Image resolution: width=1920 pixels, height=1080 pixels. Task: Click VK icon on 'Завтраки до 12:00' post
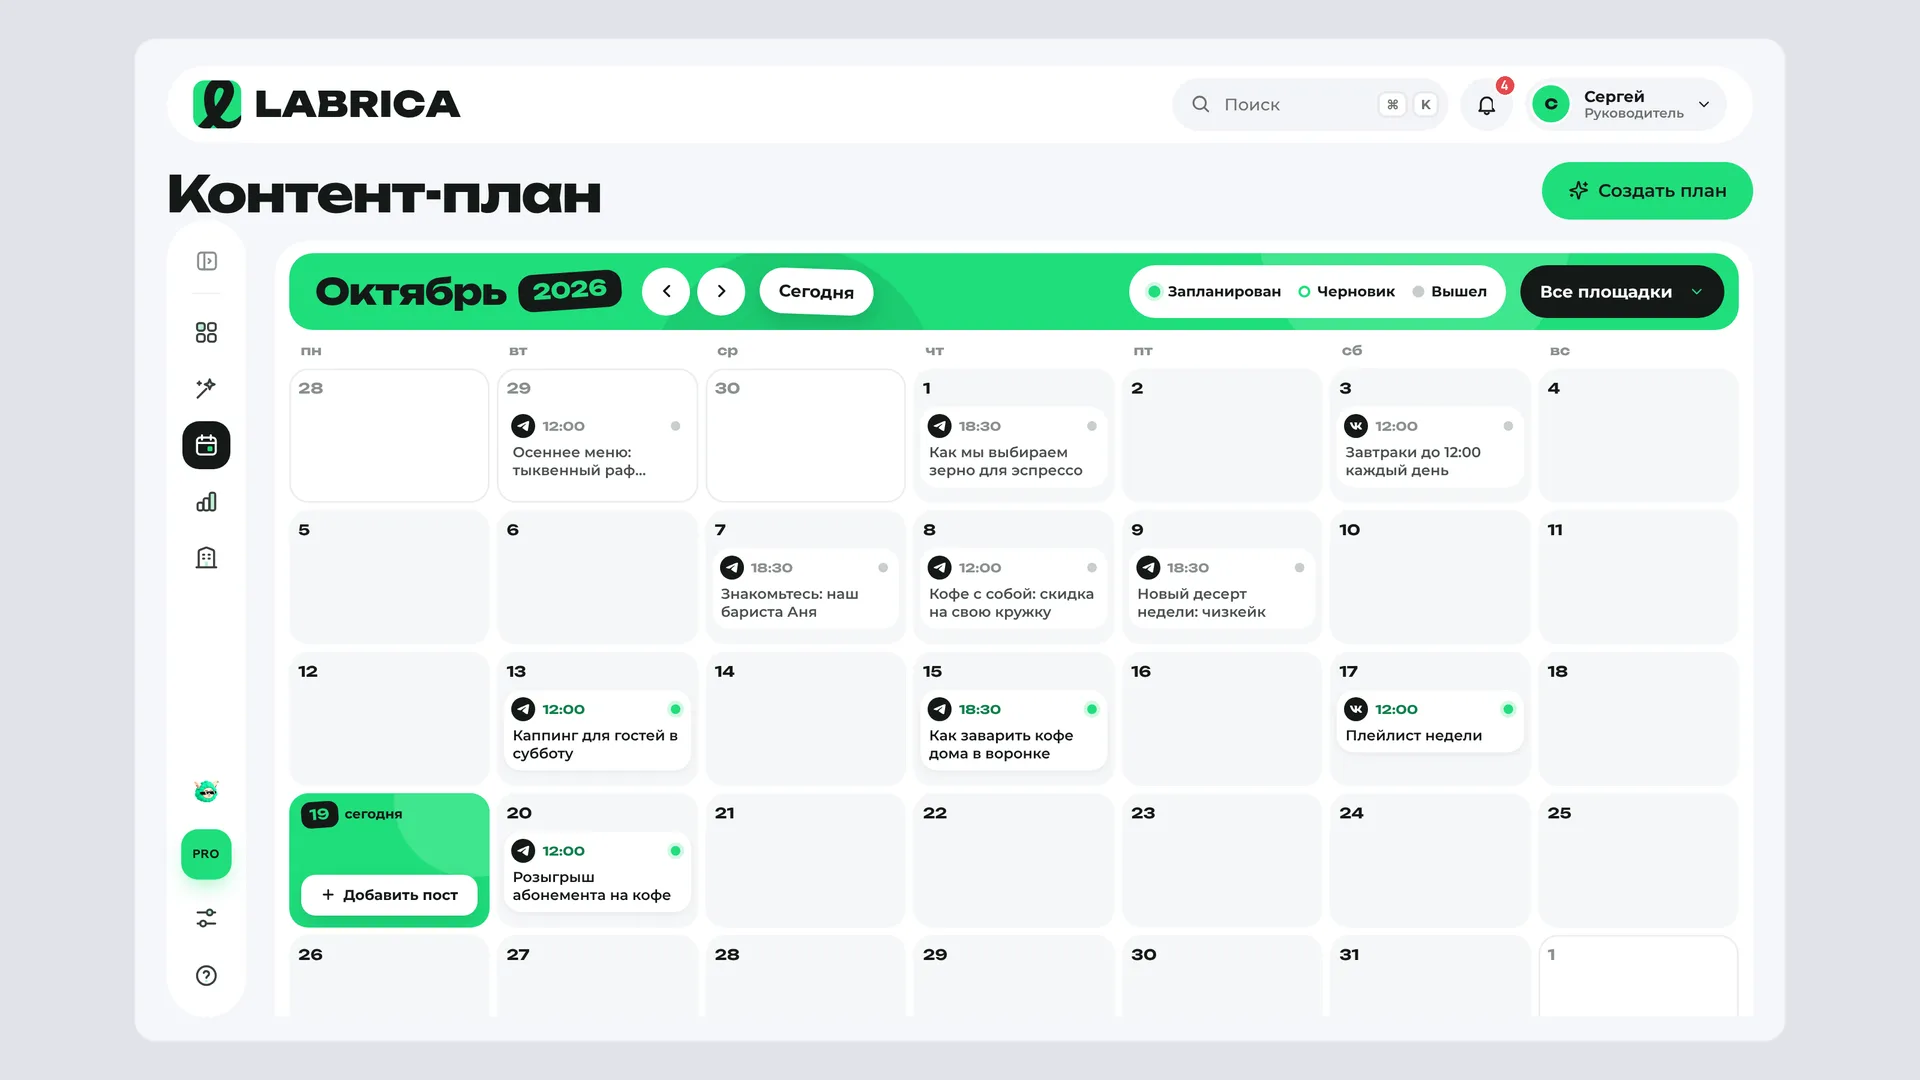click(x=1356, y=426)
